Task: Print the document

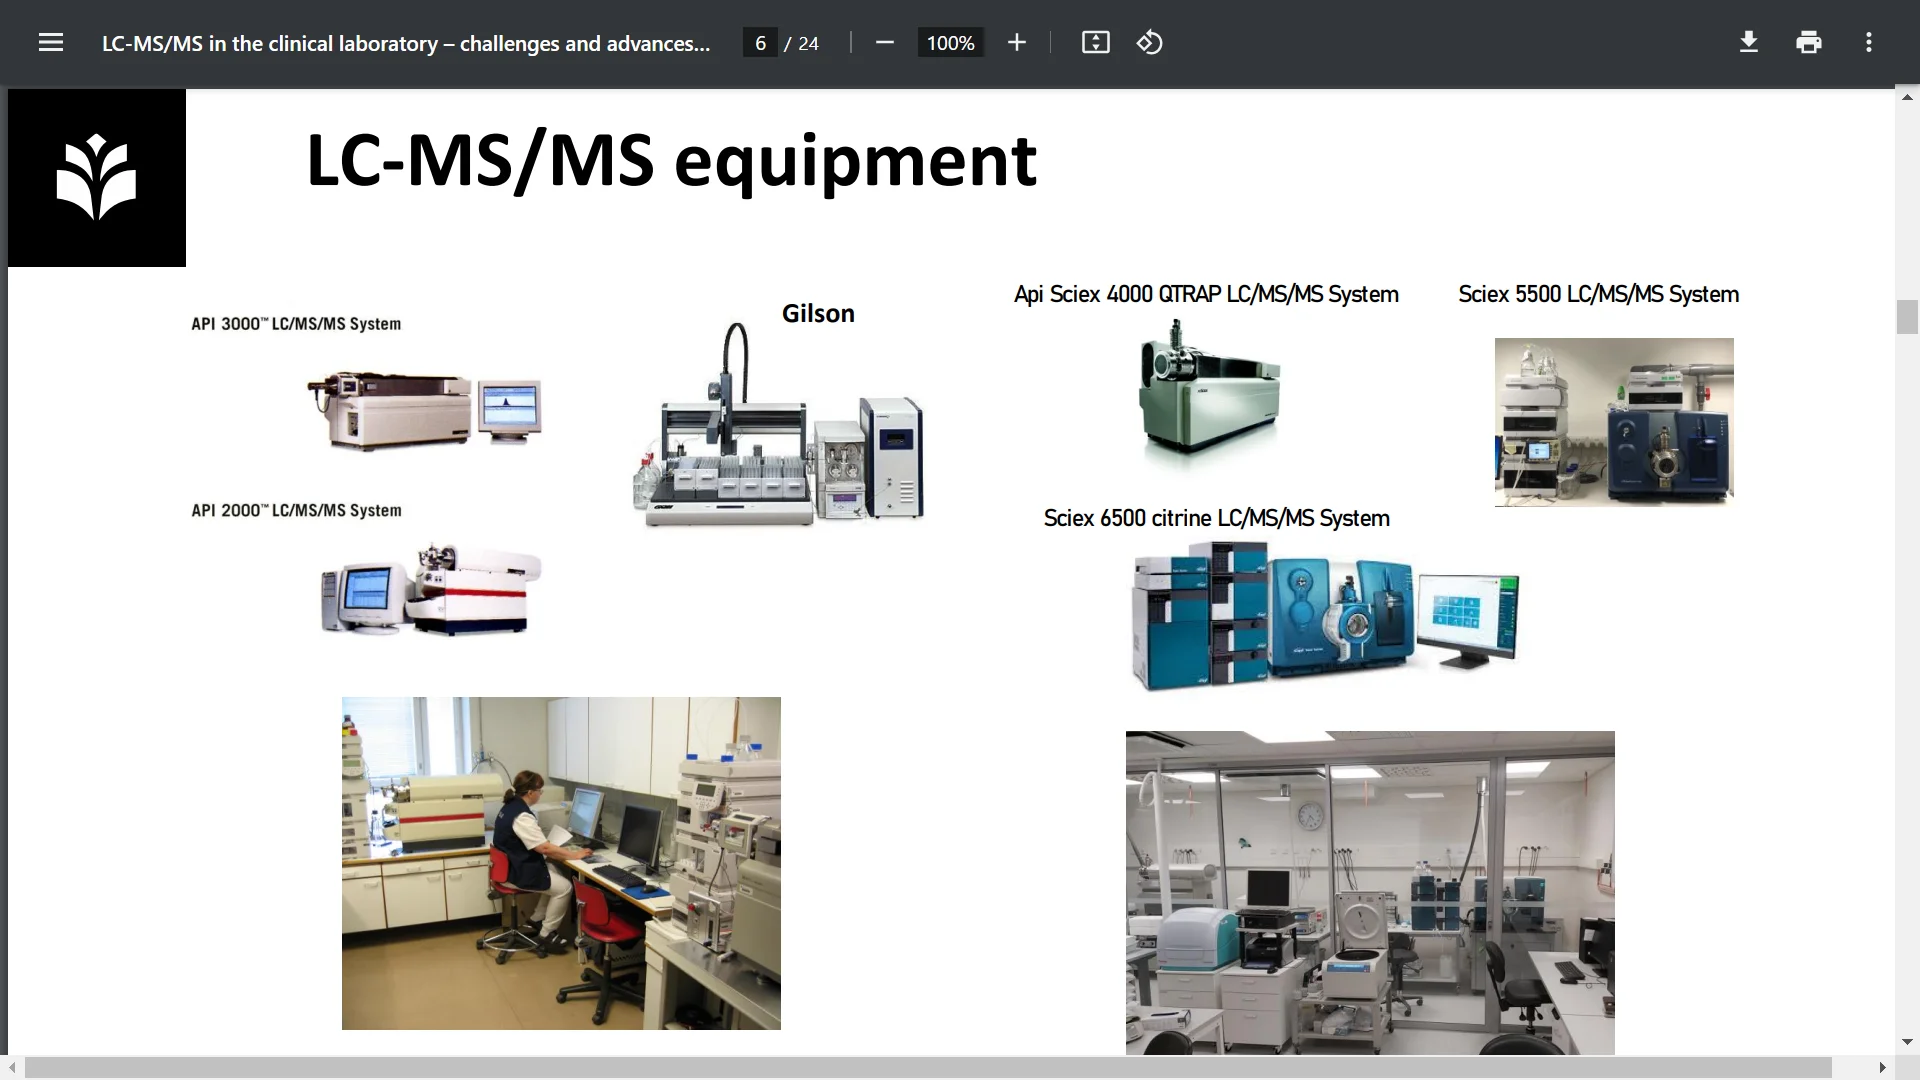Action: click(1809, 43)
